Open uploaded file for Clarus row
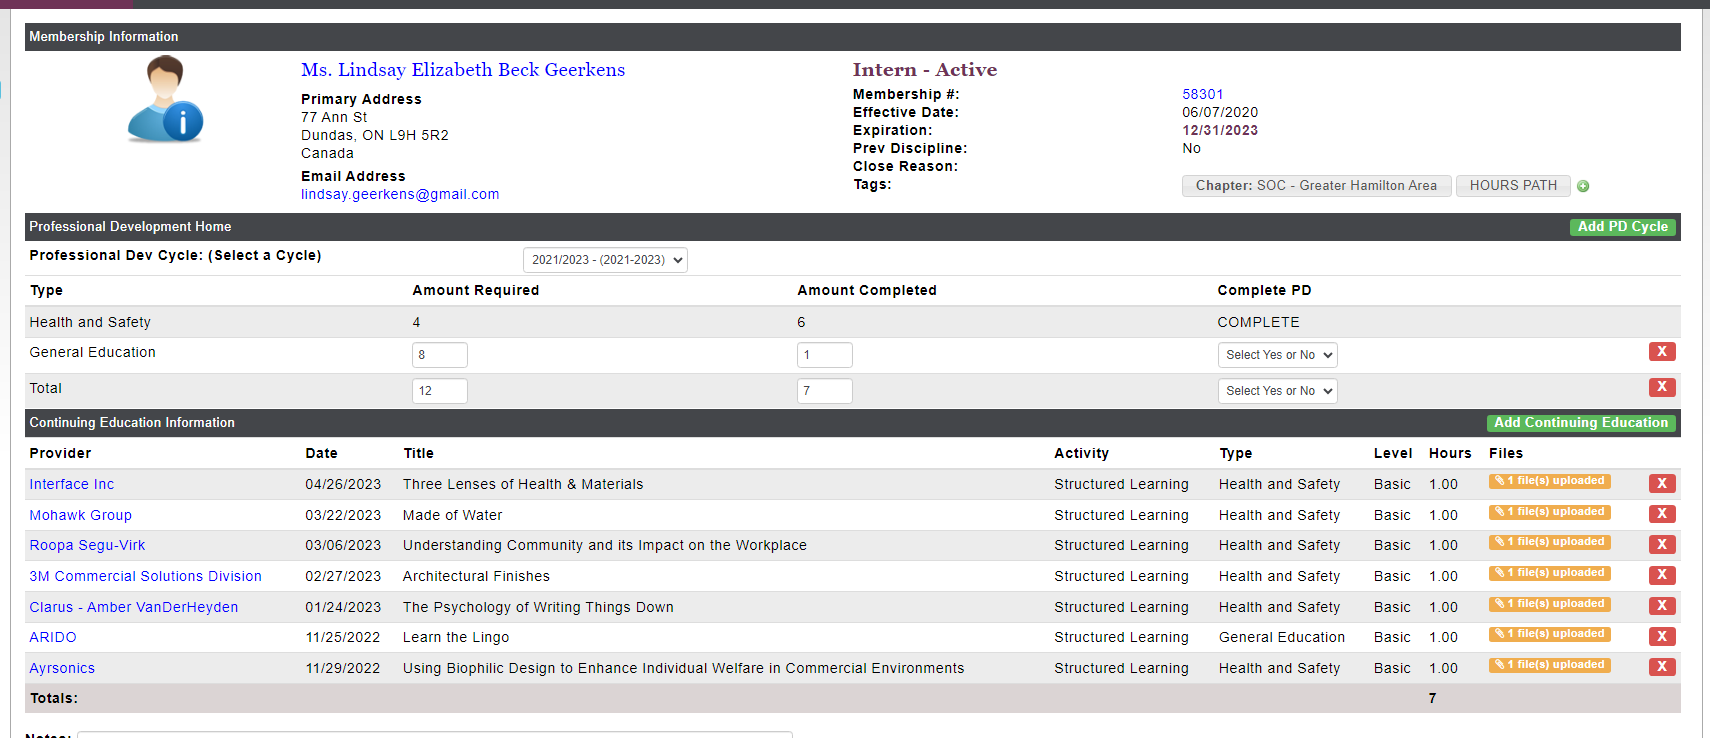 1550,604
